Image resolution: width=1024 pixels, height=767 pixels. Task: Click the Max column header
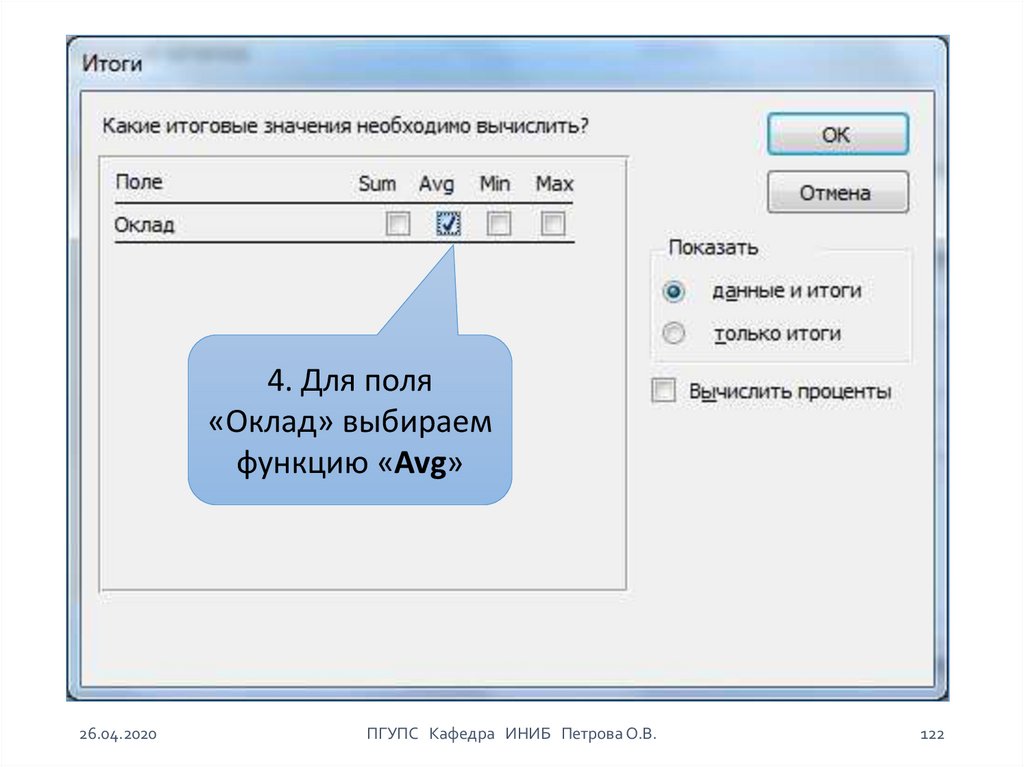point(554,184)
